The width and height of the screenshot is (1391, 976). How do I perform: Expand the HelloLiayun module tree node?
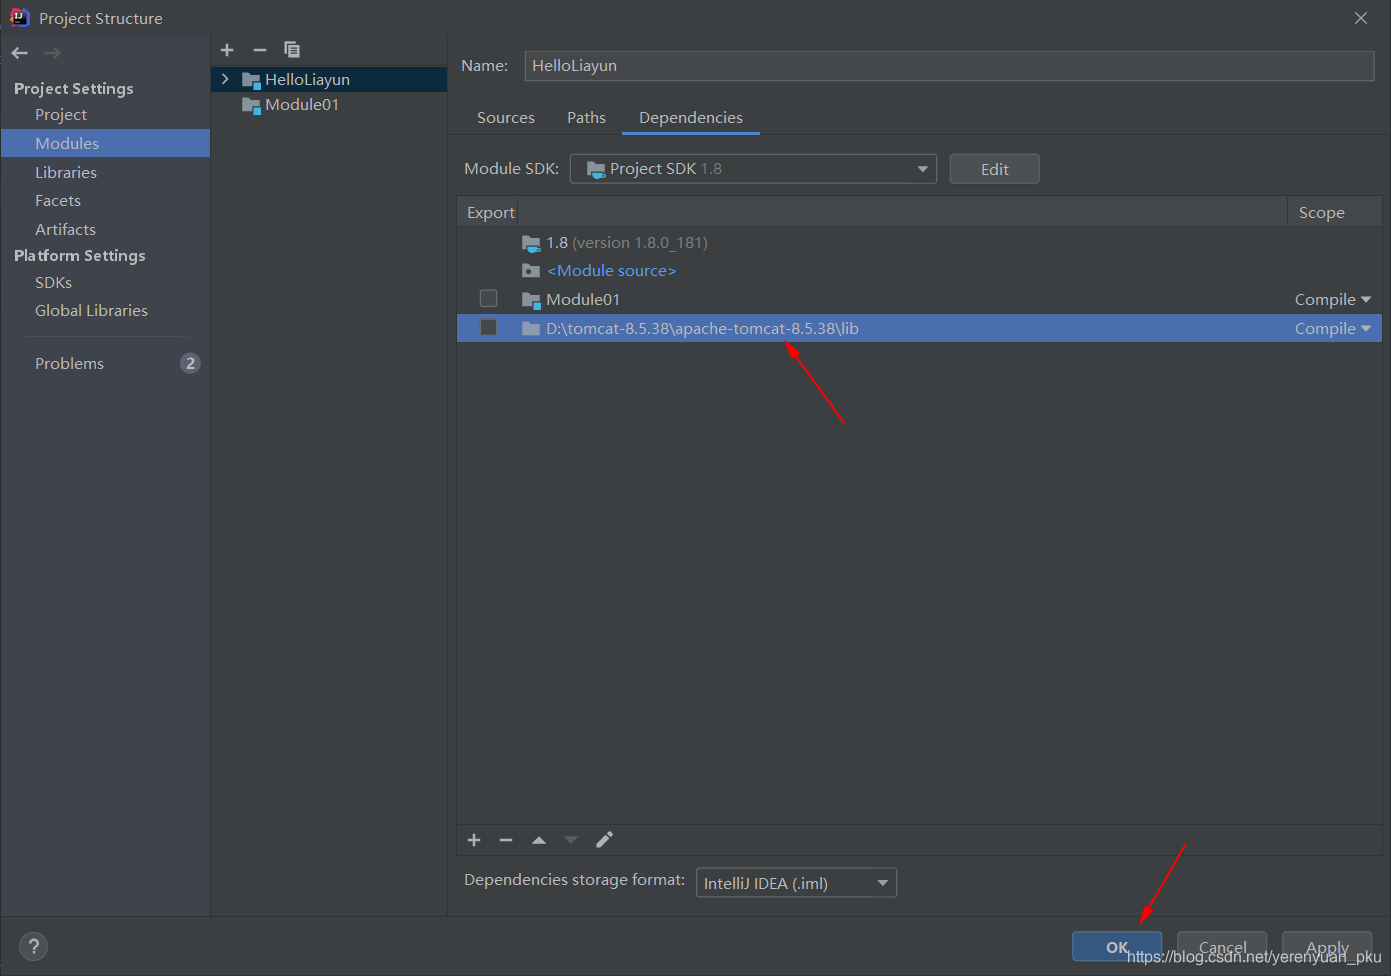[225, 79]
